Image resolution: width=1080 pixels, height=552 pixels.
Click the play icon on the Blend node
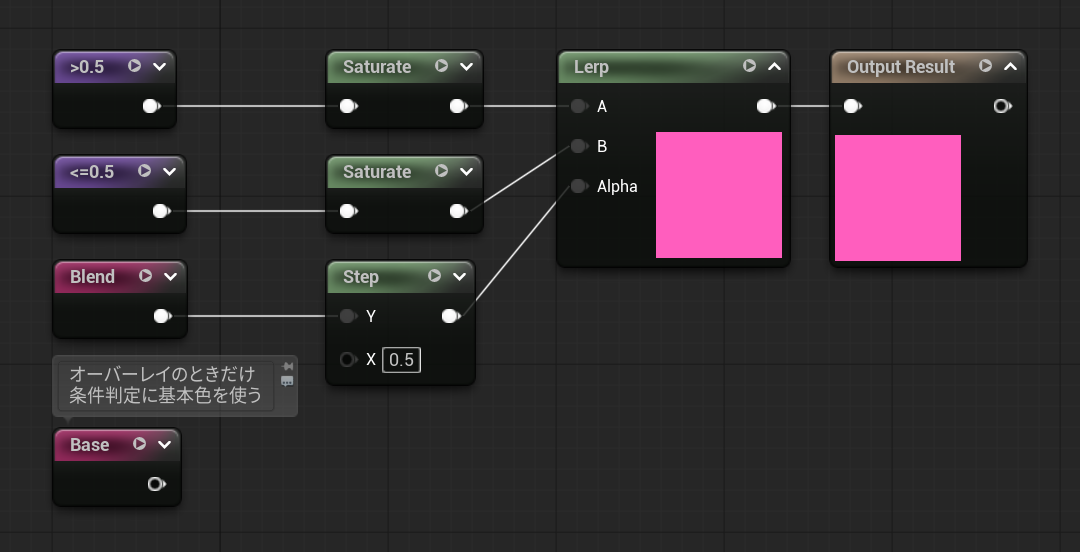click(x=145, y=276)
